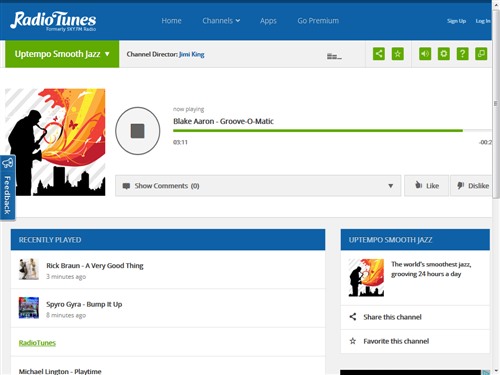Screen dimensions: 500x375
Task: Click the green help question mark icon
Action: (462, 54)
